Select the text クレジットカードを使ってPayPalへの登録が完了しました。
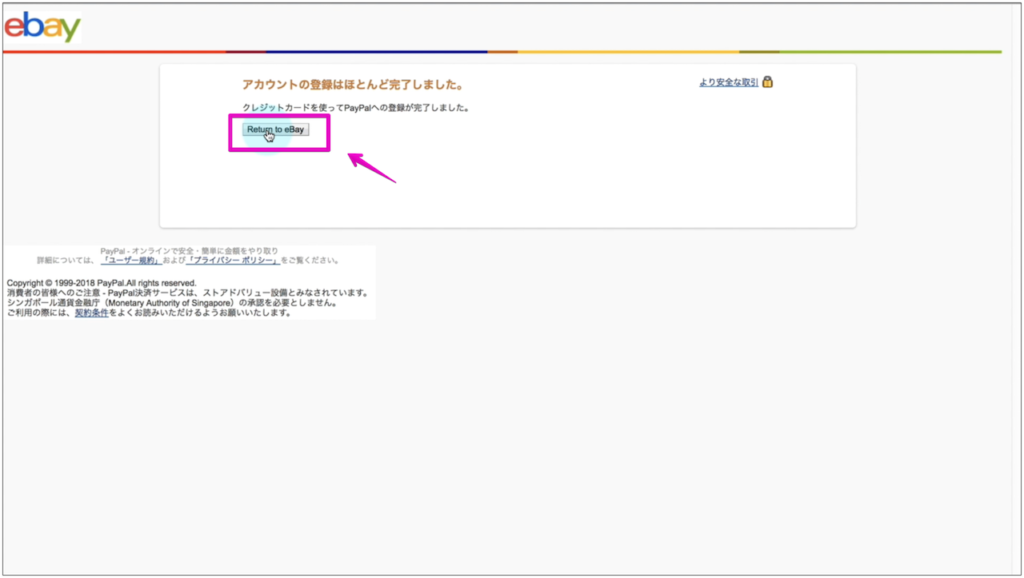 (356, 108)
